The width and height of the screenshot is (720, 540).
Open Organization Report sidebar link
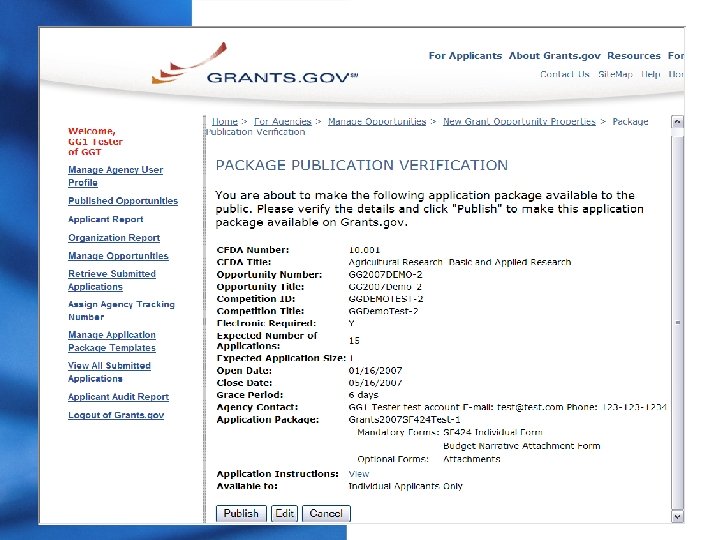[114, 237]
